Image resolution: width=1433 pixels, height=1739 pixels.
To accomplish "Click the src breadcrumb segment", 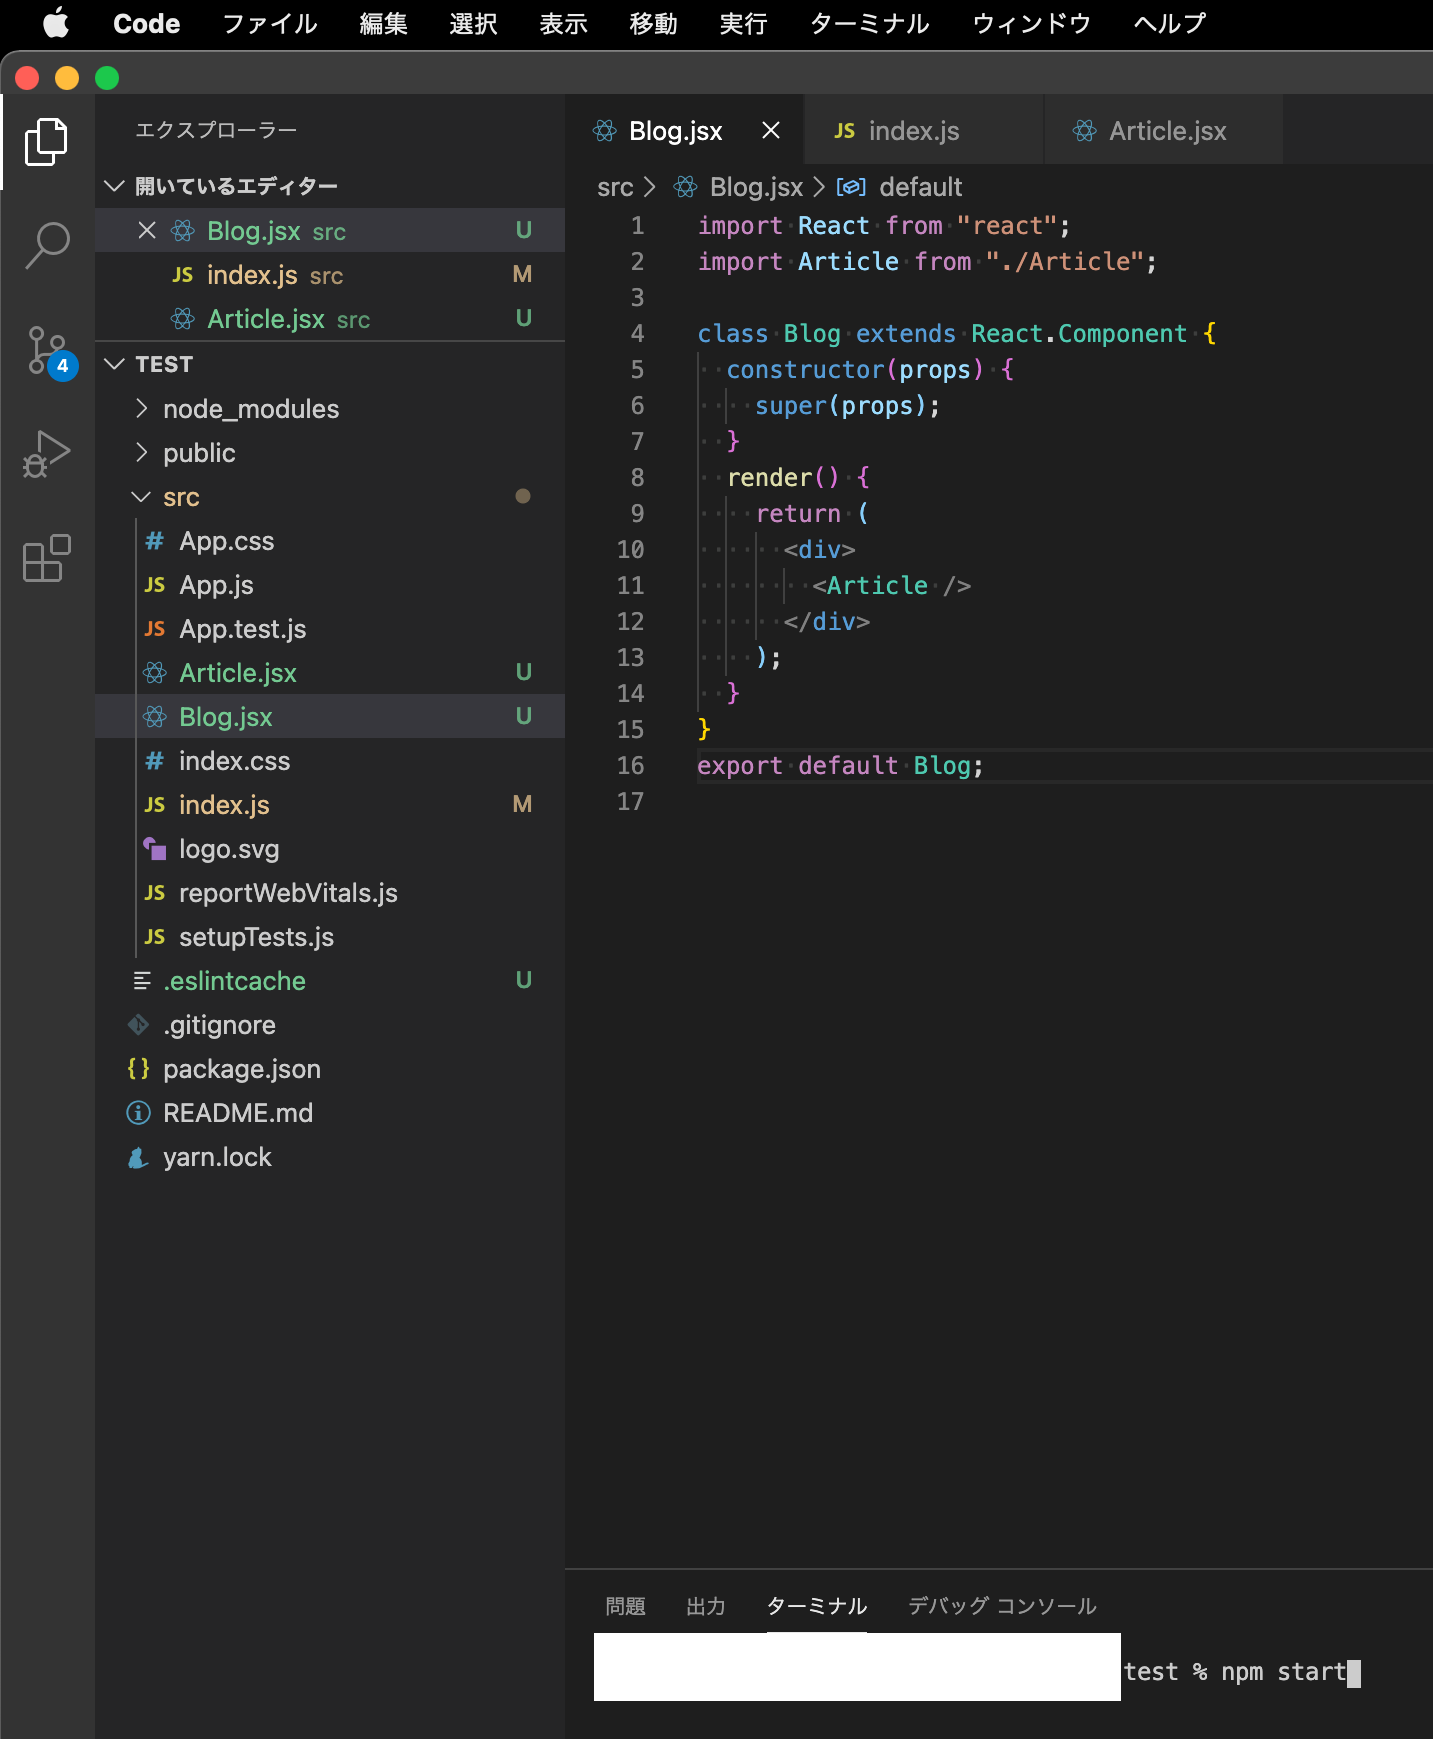I will 615,187.
